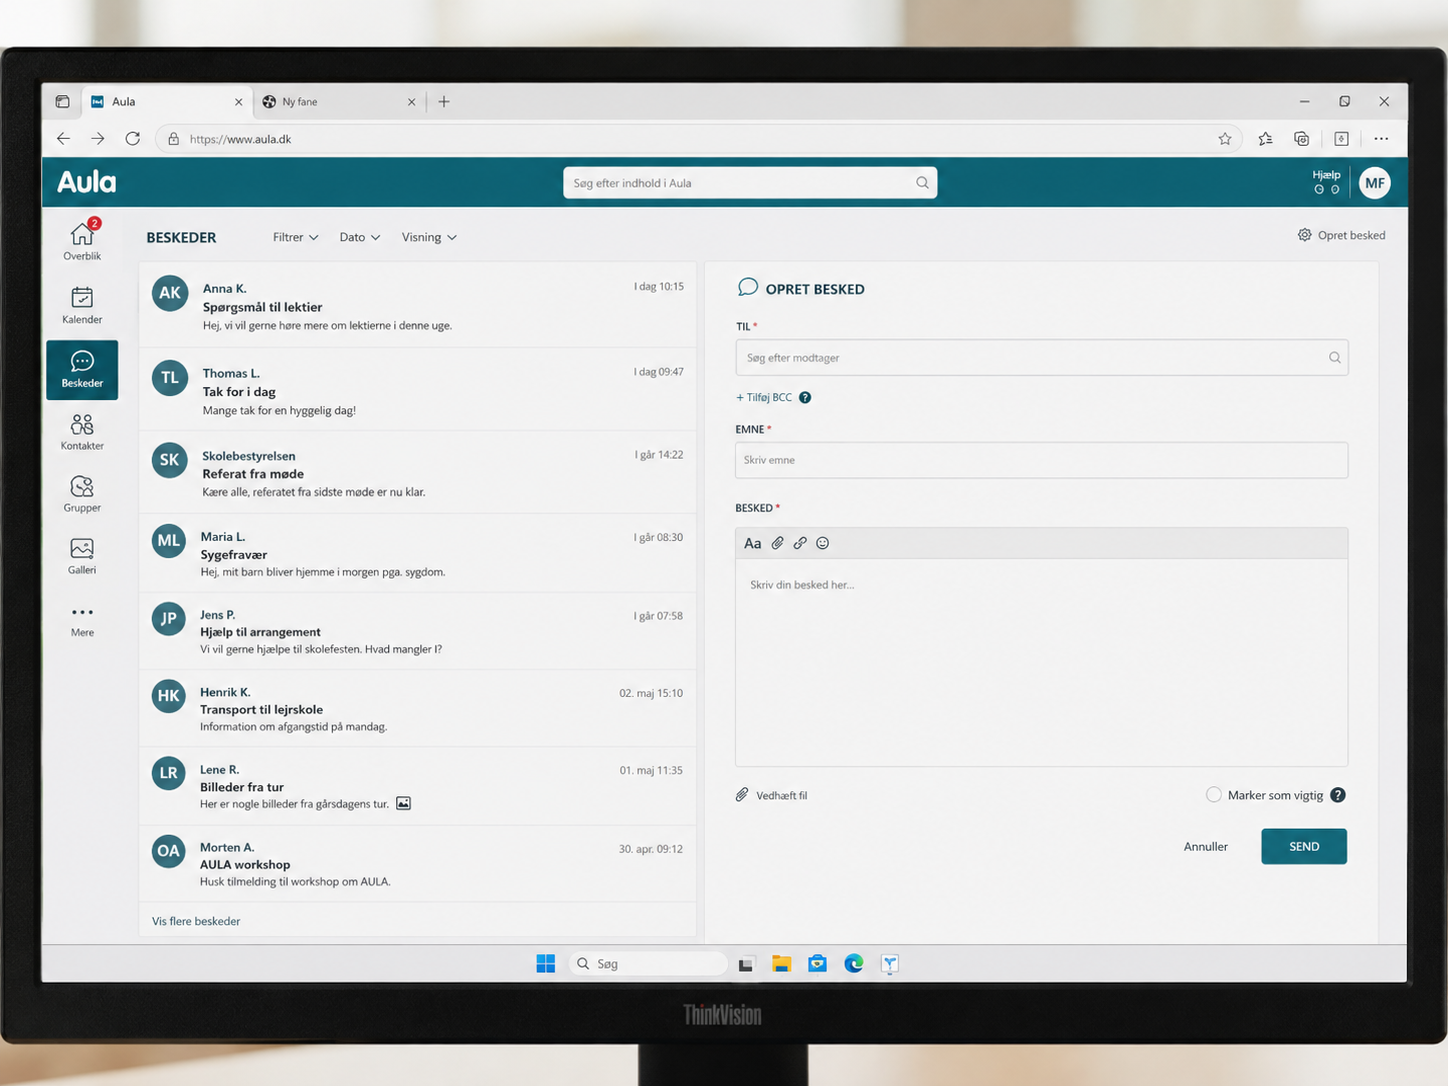
Task: Click + Tilføj BCC link
Action: click(764, 397)
